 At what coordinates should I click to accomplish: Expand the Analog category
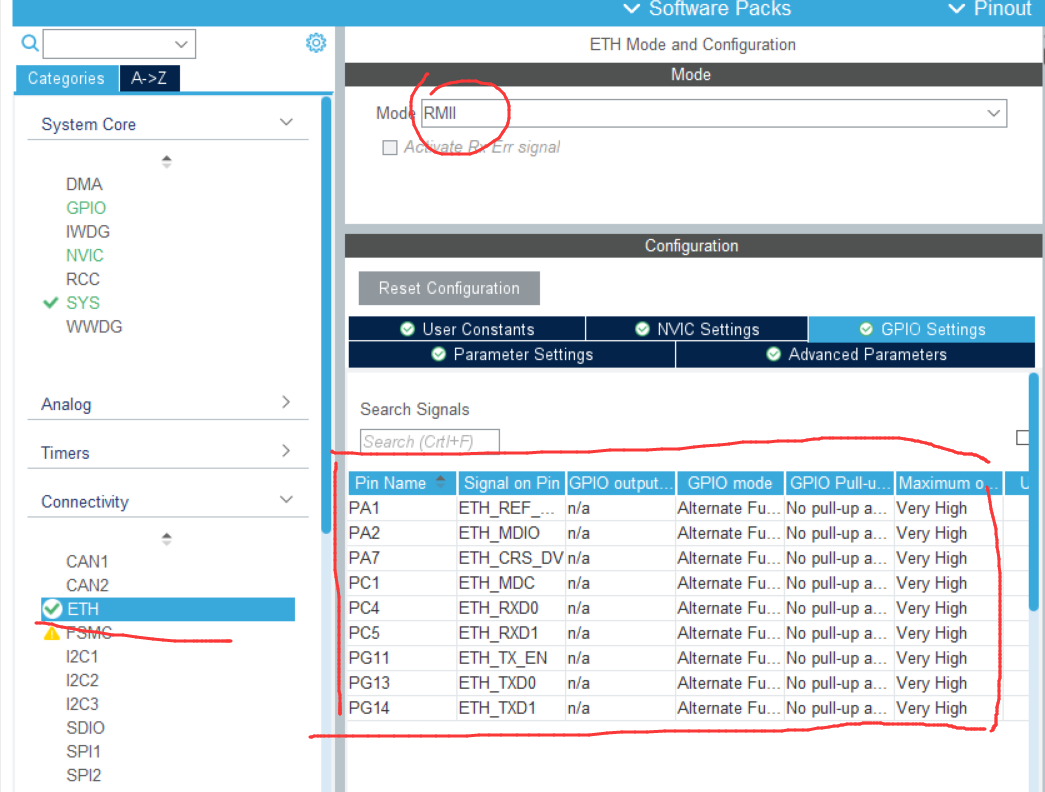[x=168, y=403]
